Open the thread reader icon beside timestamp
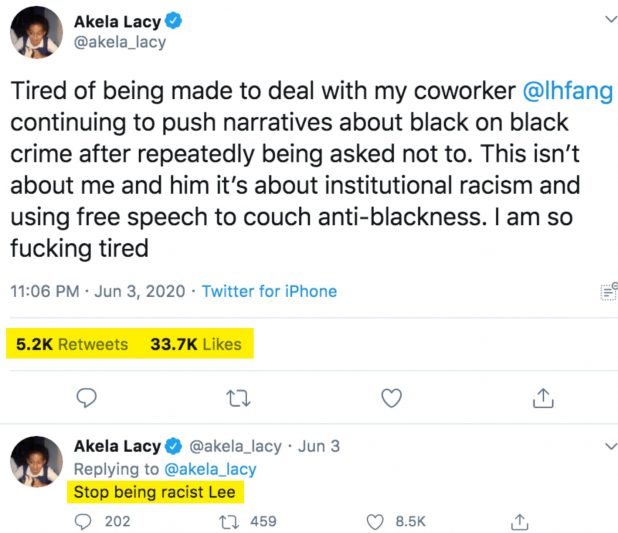This screenshot has width=618, height=533. (606, 291)
